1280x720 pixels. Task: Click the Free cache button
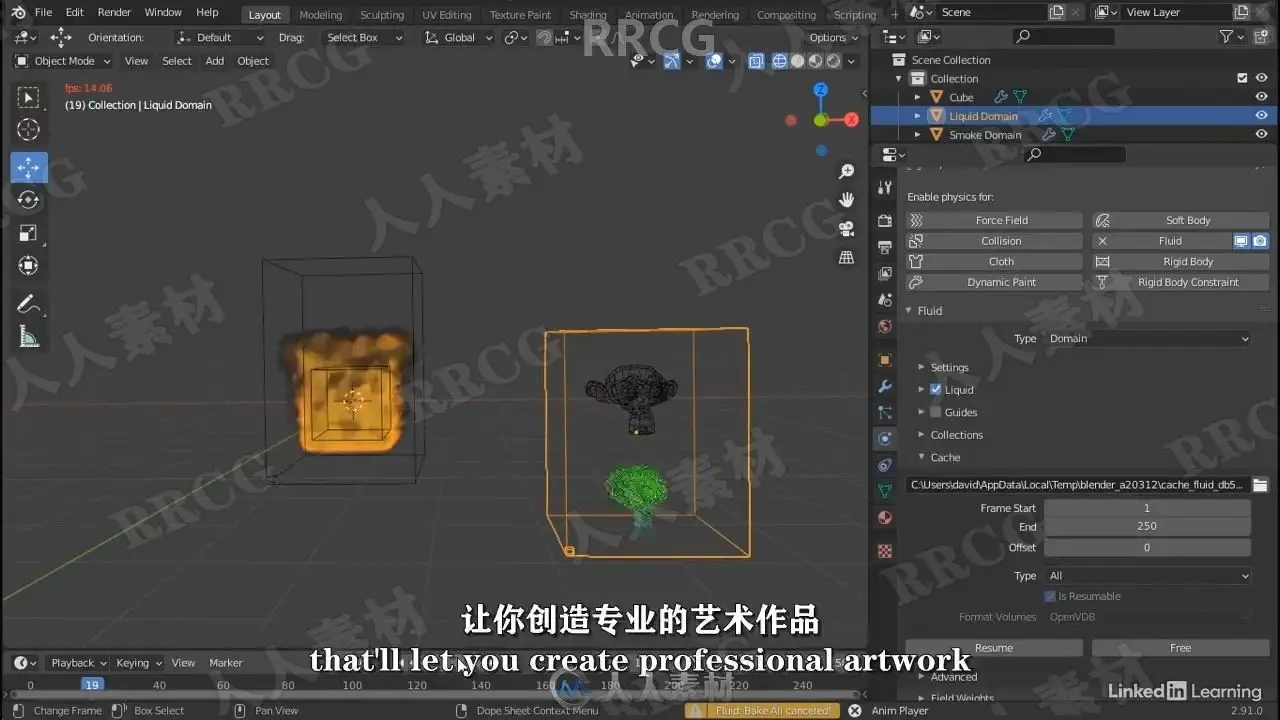click(x=1181, y=648)
